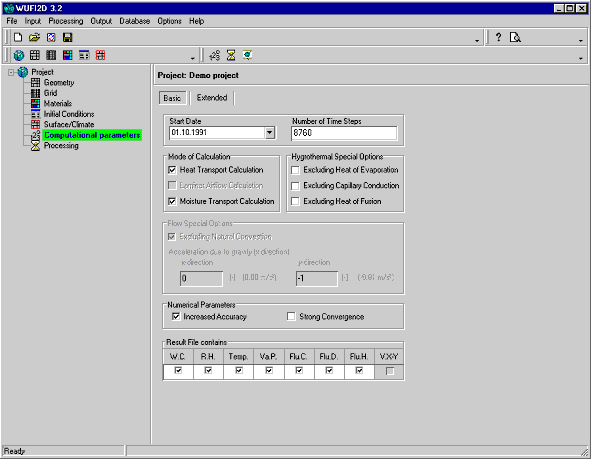Enable Strong Convergence checkbox
Viewport: 591px width, 459px height.
[291, 317]
